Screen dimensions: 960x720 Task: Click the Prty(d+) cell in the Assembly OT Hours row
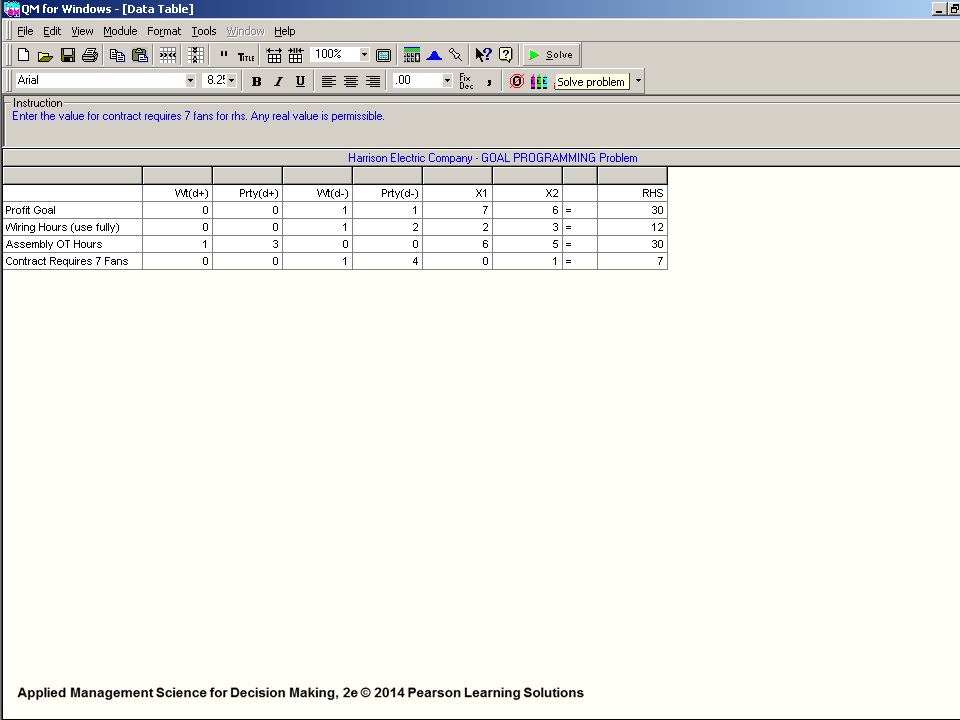tap(247, 244)
